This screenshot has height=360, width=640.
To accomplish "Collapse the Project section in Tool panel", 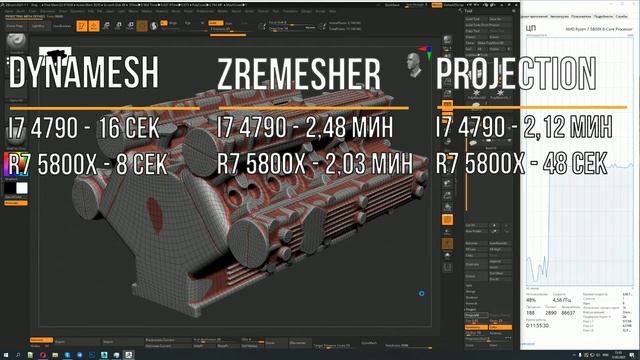I will (x=471, y=309).
